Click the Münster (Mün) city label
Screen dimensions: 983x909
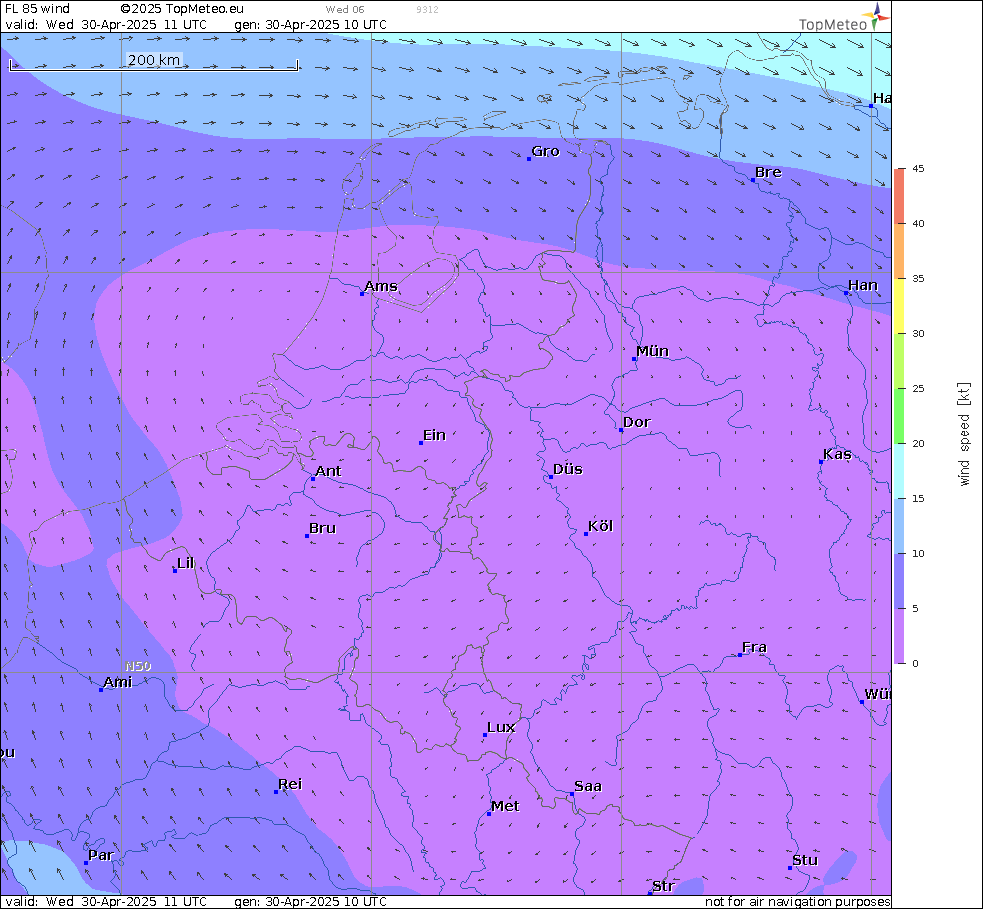[x=652, y=351]
